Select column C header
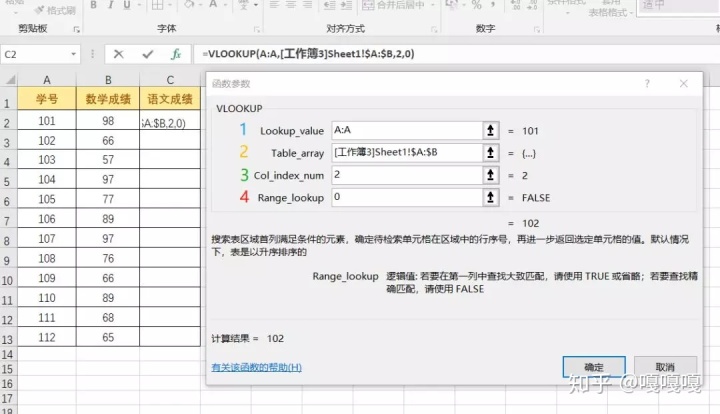 170,80
